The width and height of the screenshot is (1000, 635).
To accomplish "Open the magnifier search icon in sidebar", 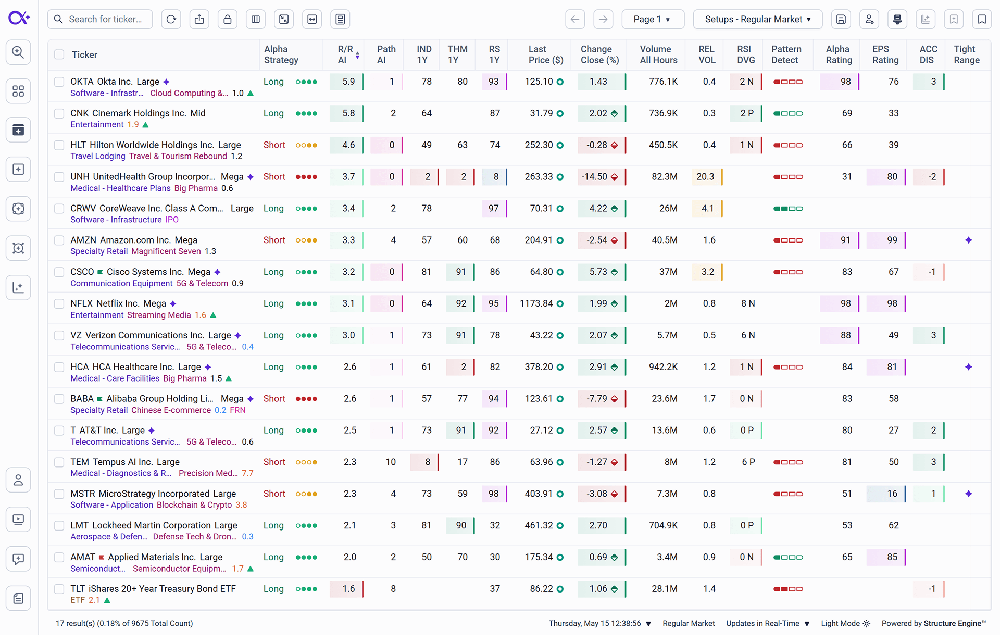I will pos(18,52).
